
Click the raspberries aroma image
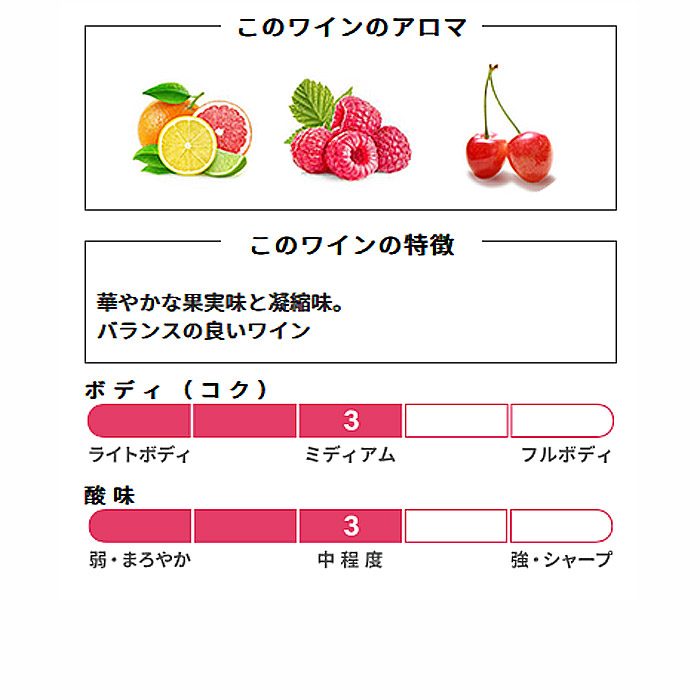[x=348, y=129]
